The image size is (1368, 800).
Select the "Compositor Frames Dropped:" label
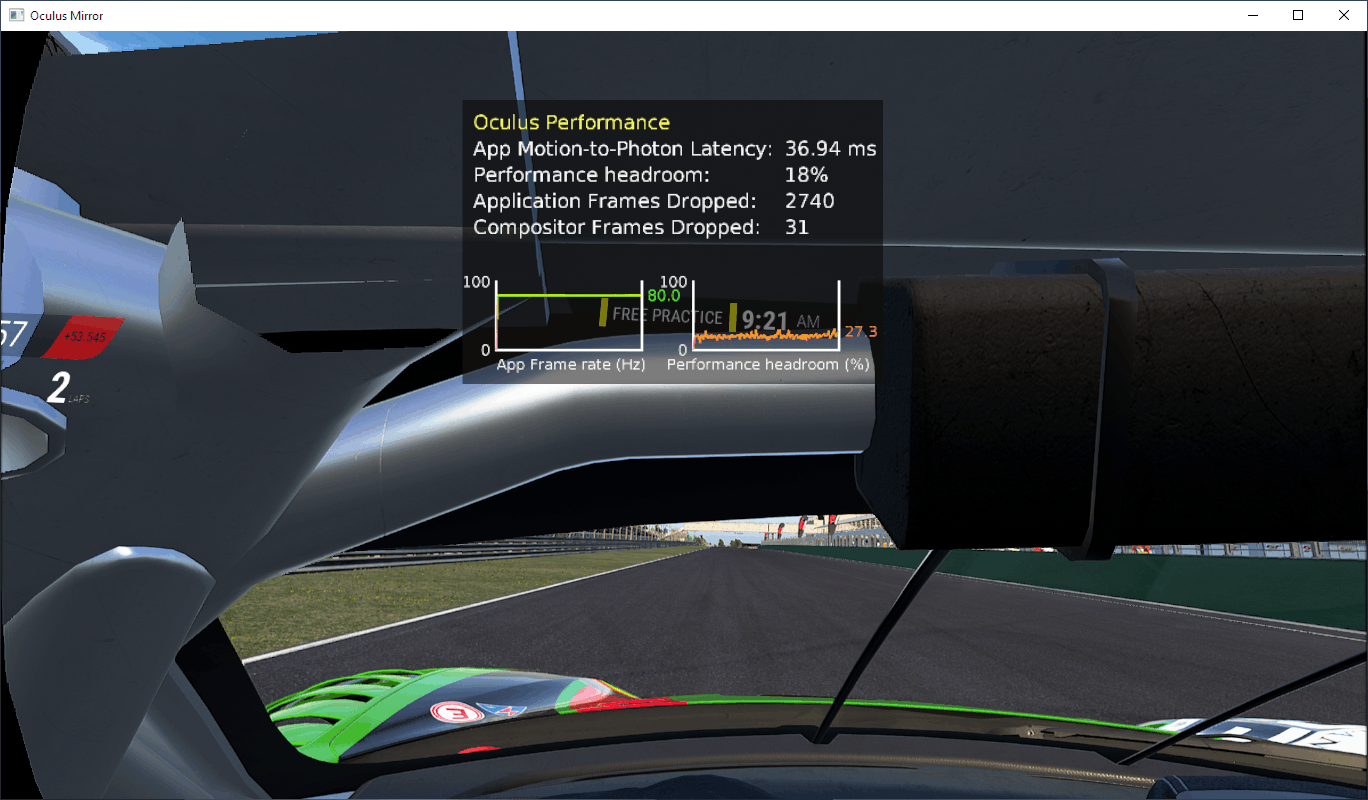click(616, 227)
